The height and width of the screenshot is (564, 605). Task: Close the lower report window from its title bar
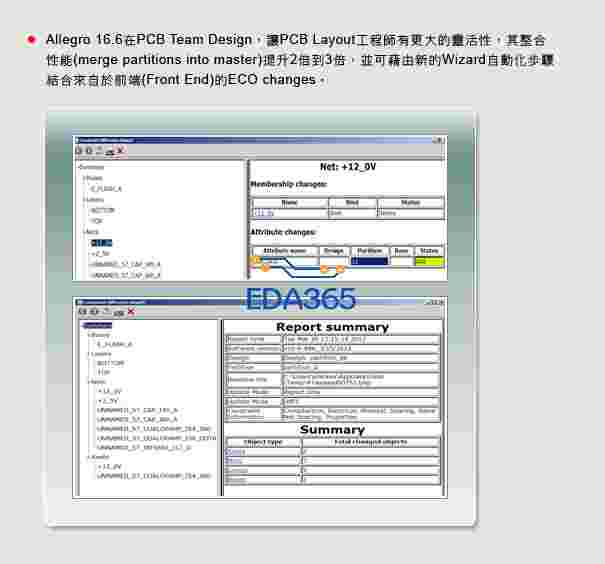pos(440,302)
